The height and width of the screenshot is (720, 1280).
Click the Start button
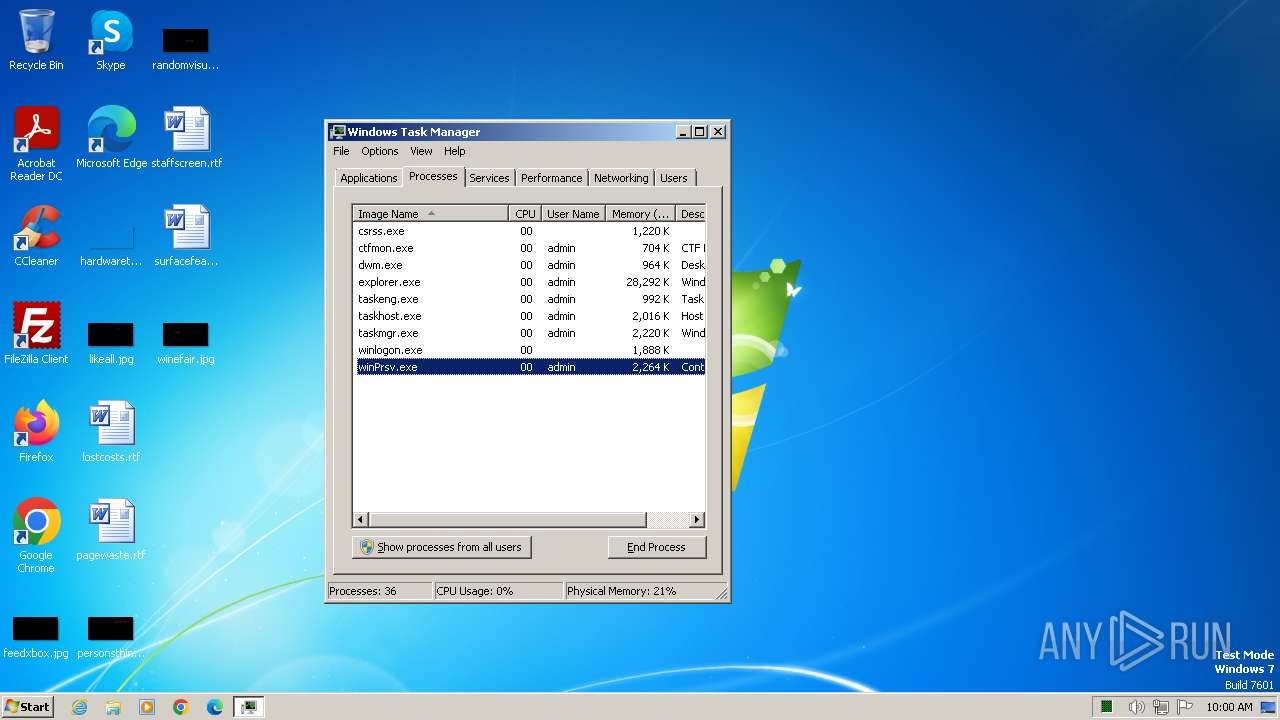(x=28, y=707)
